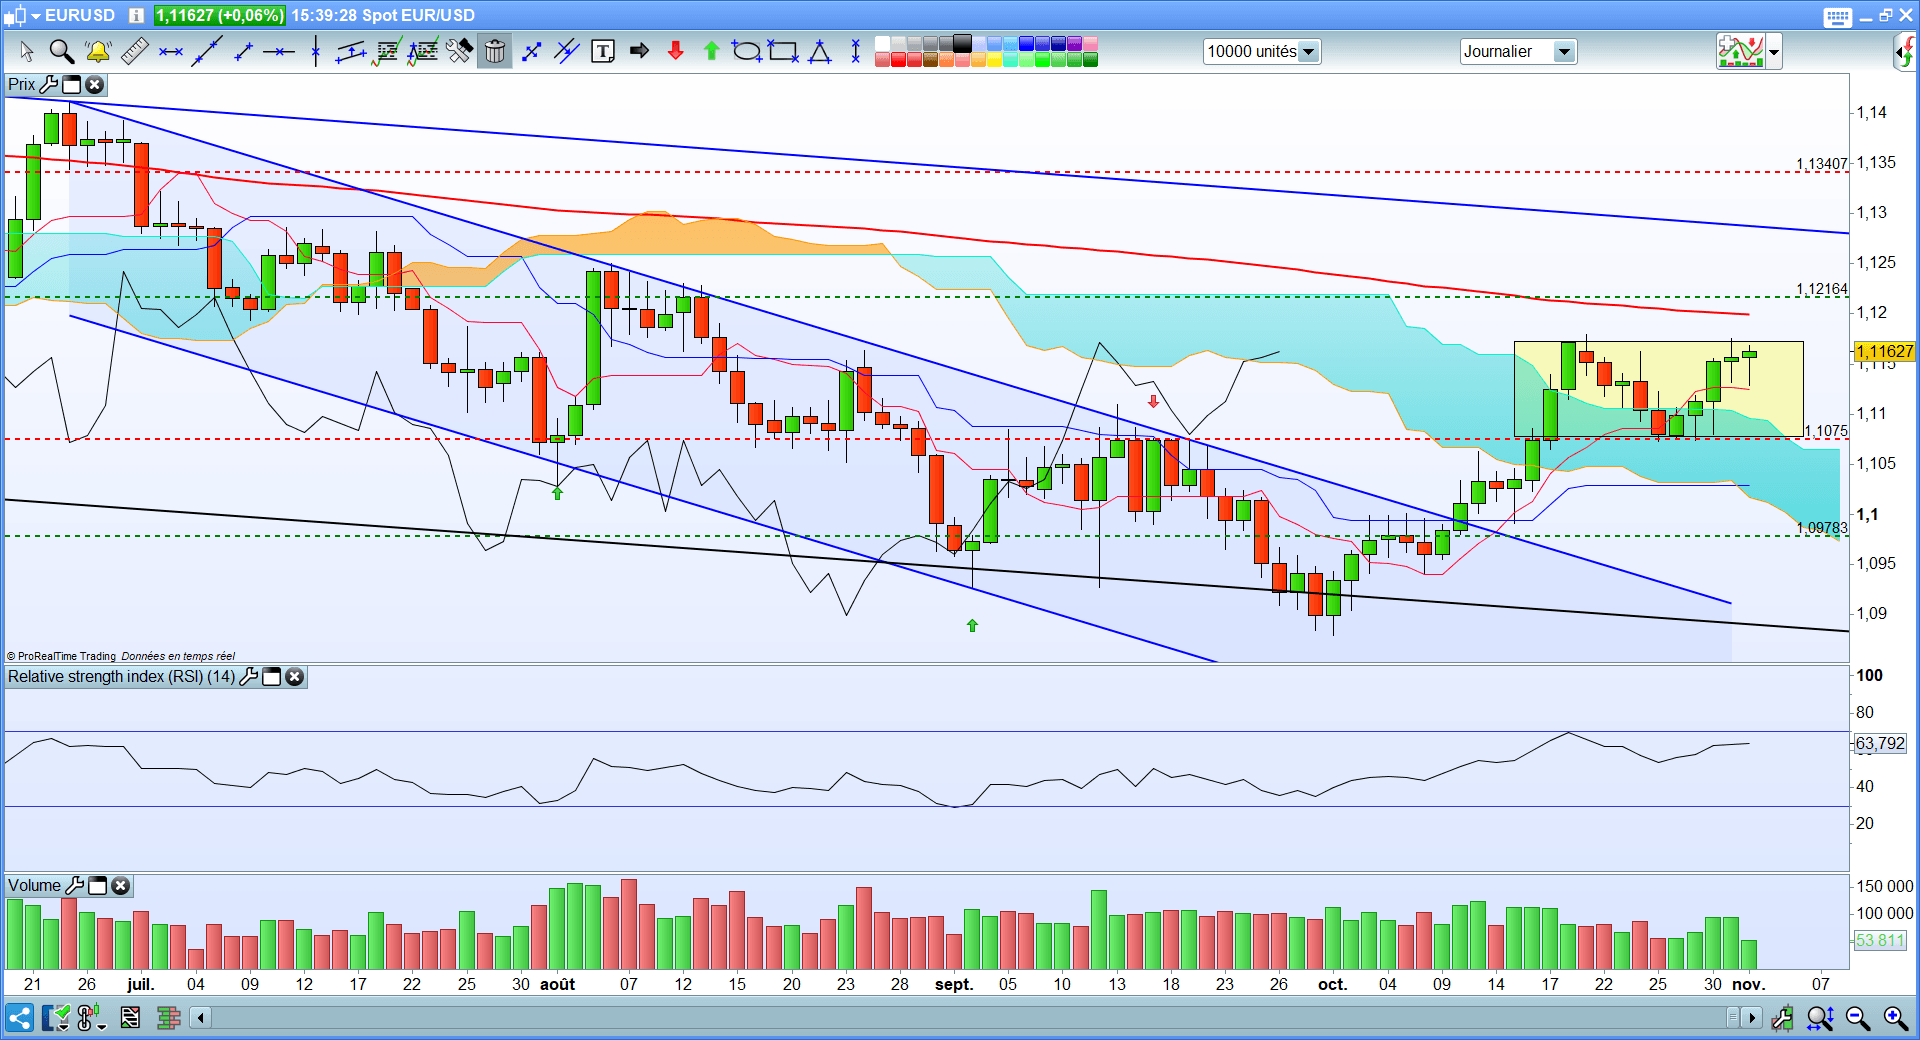Select the triangle drawing tool

click(x=820, y=51)
